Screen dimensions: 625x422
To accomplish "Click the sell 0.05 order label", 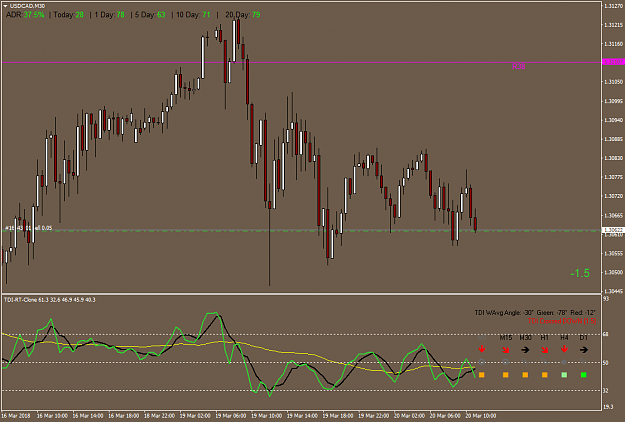I will pyautogui.click(x=28, y=228).
